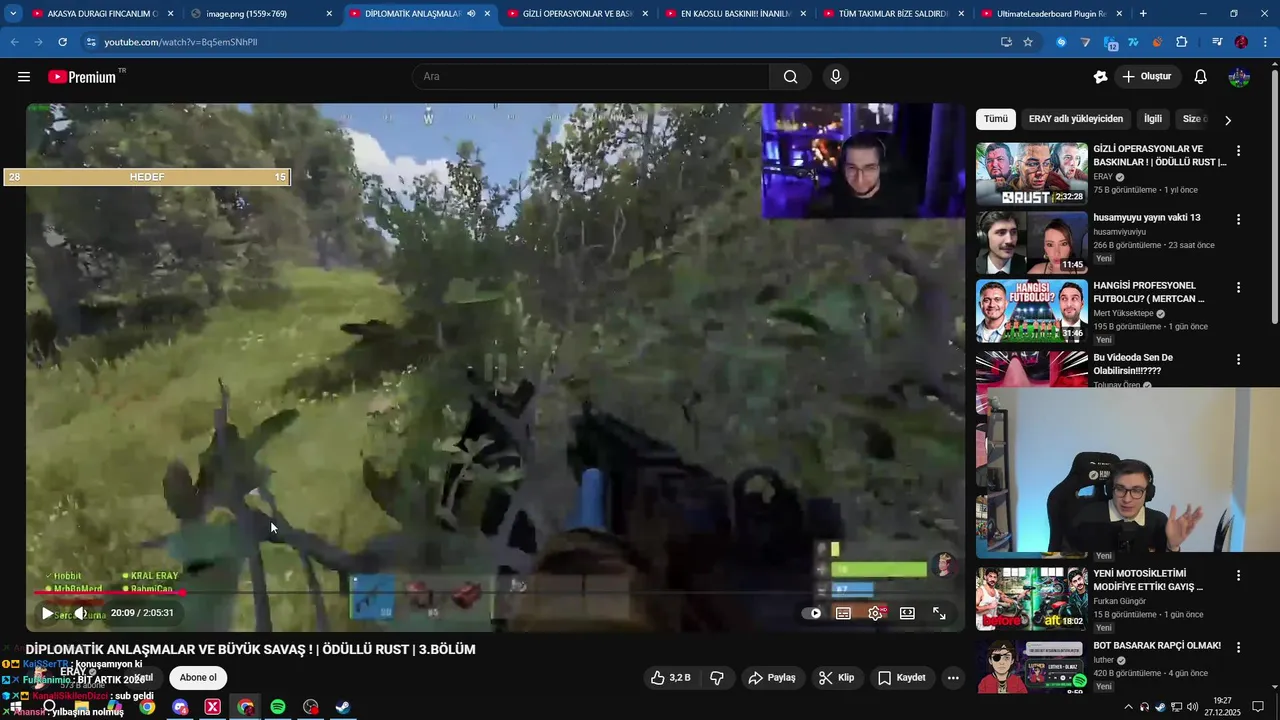1280x720 pixels.
Task: Open options for Bu Videoda Sen video
Action: coord(1238,359)
